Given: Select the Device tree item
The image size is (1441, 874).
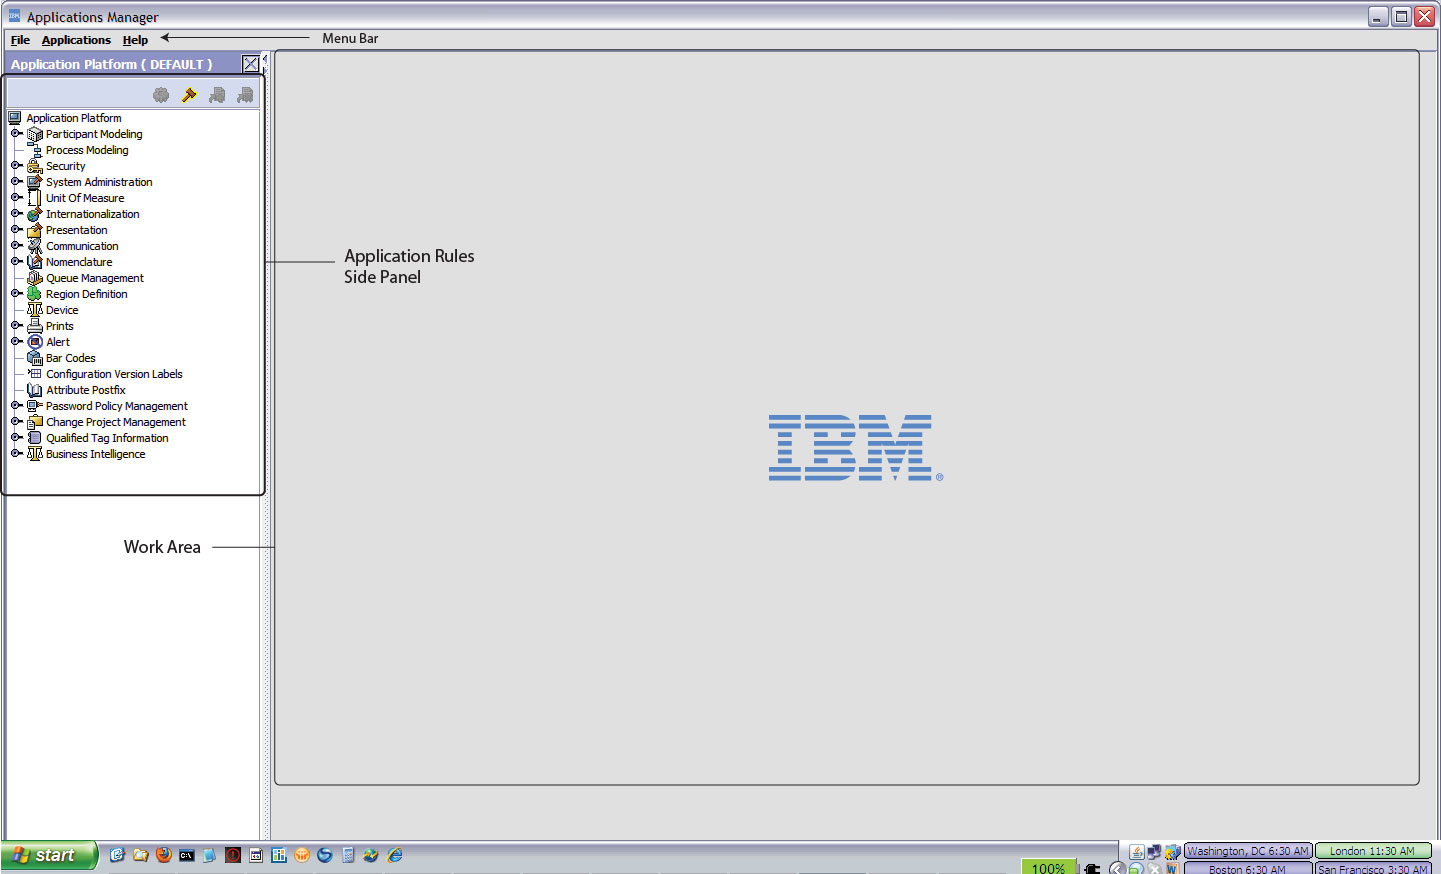Looking at the screenshot, I should (62, 310).
